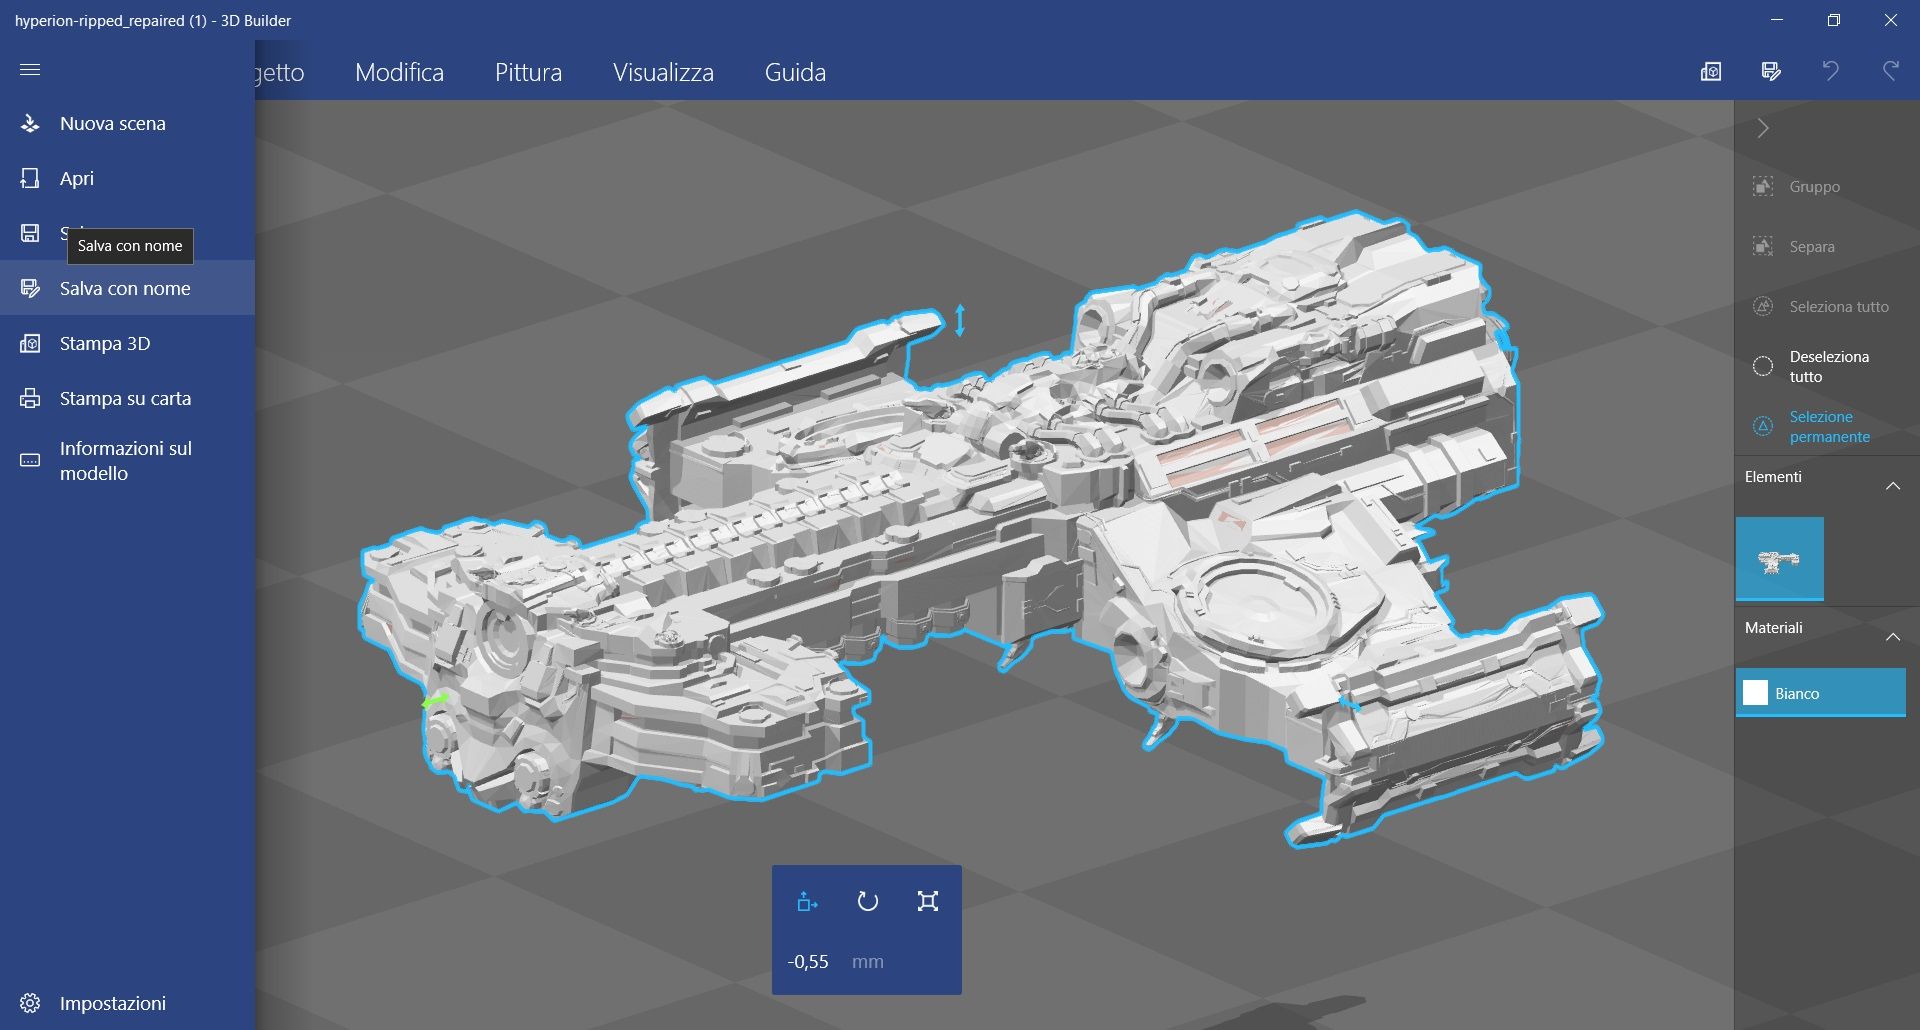The width and height of the screenshot is (1920, 1030).
Task: Click the undo arrow icon
Action: (x=1831, y=71)
